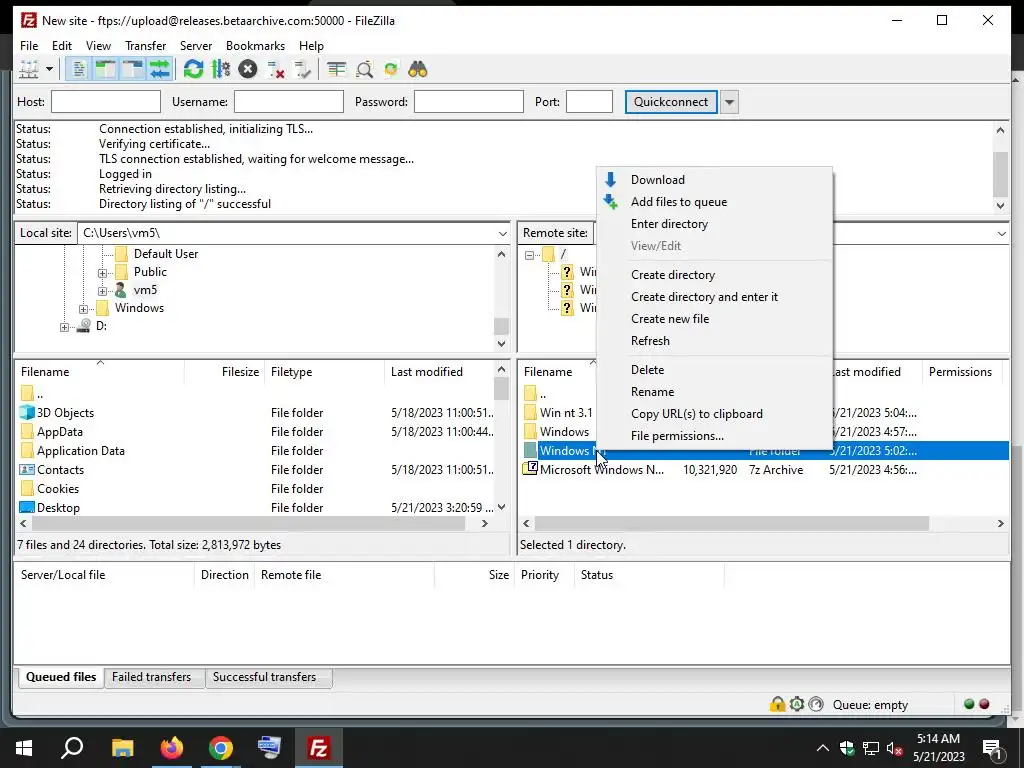Open the Remote site path dropdown
This screenshot has width=1024, height=768.
[x=1001, y=233]
